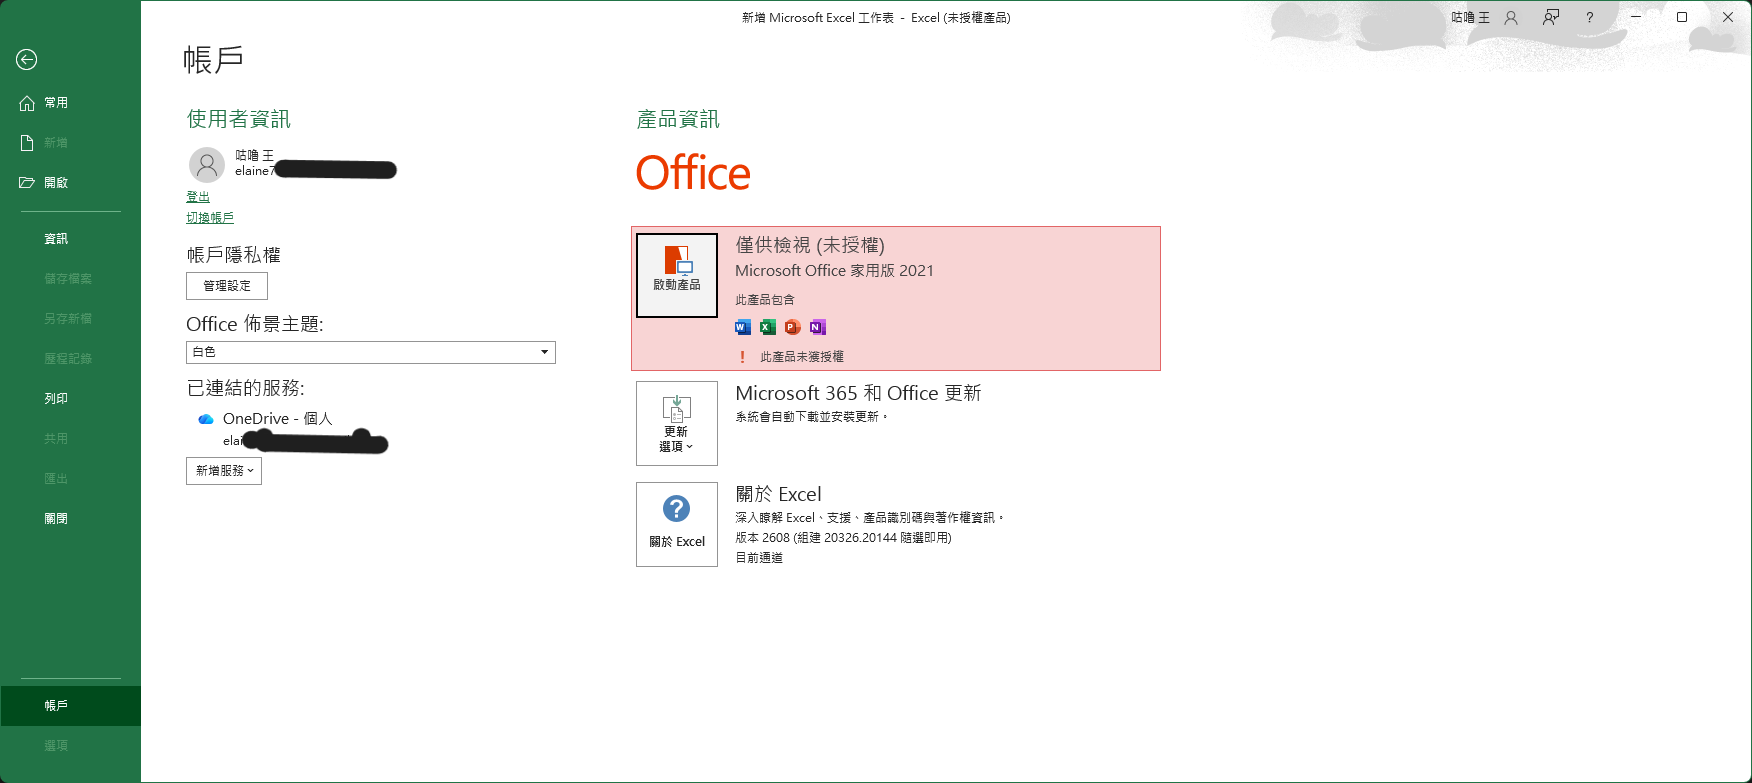The height and width of the screenshot is (783, 1752).
Task: Select 儲存檔案 in the sidebar
Action: click(70, 279)
